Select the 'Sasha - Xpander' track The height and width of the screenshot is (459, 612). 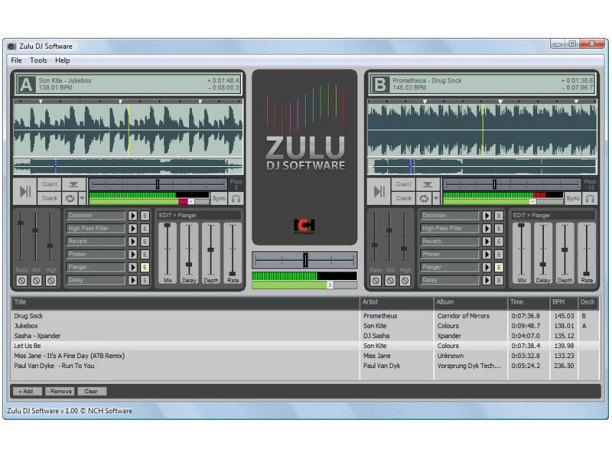305,336
